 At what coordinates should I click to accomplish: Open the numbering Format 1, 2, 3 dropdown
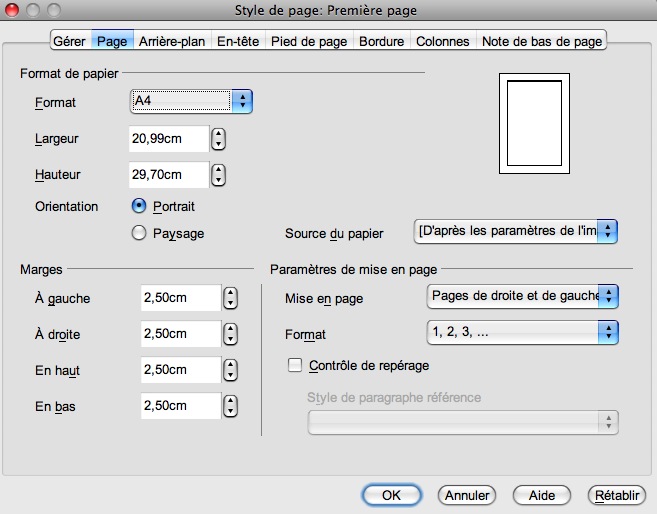point(520,332)
